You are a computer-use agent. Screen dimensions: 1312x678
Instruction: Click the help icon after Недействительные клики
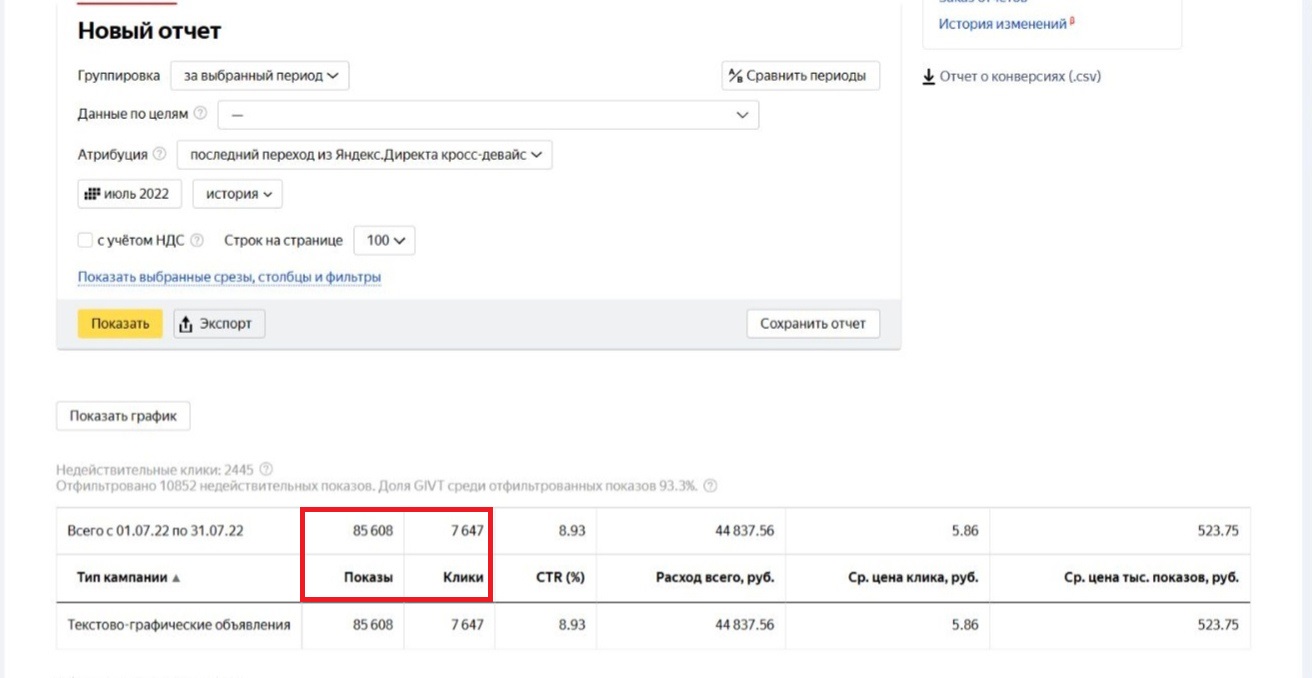point(266,469)
